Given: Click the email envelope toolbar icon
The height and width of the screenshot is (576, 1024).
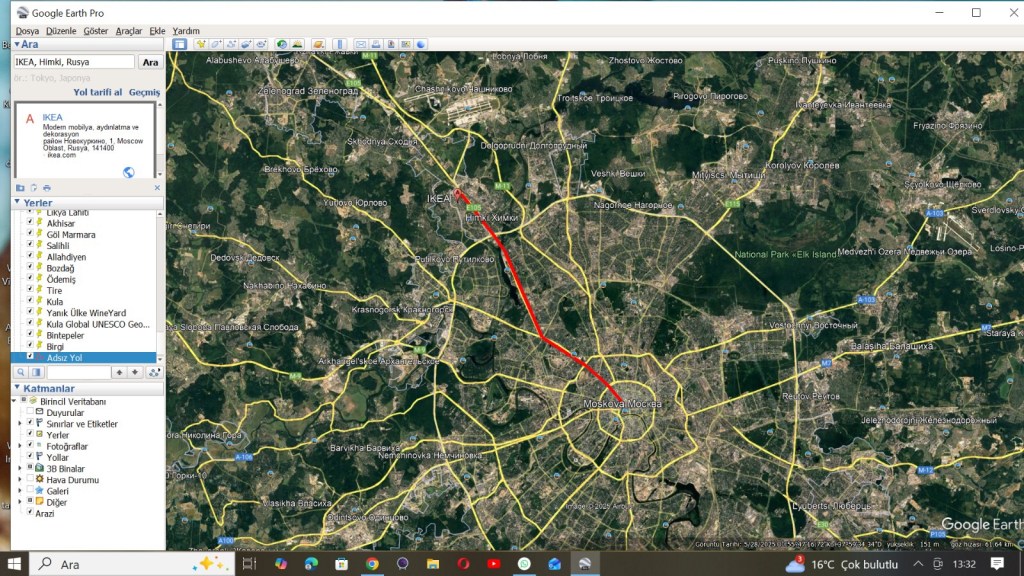Looking at the screenshot, I should (361, 44).
